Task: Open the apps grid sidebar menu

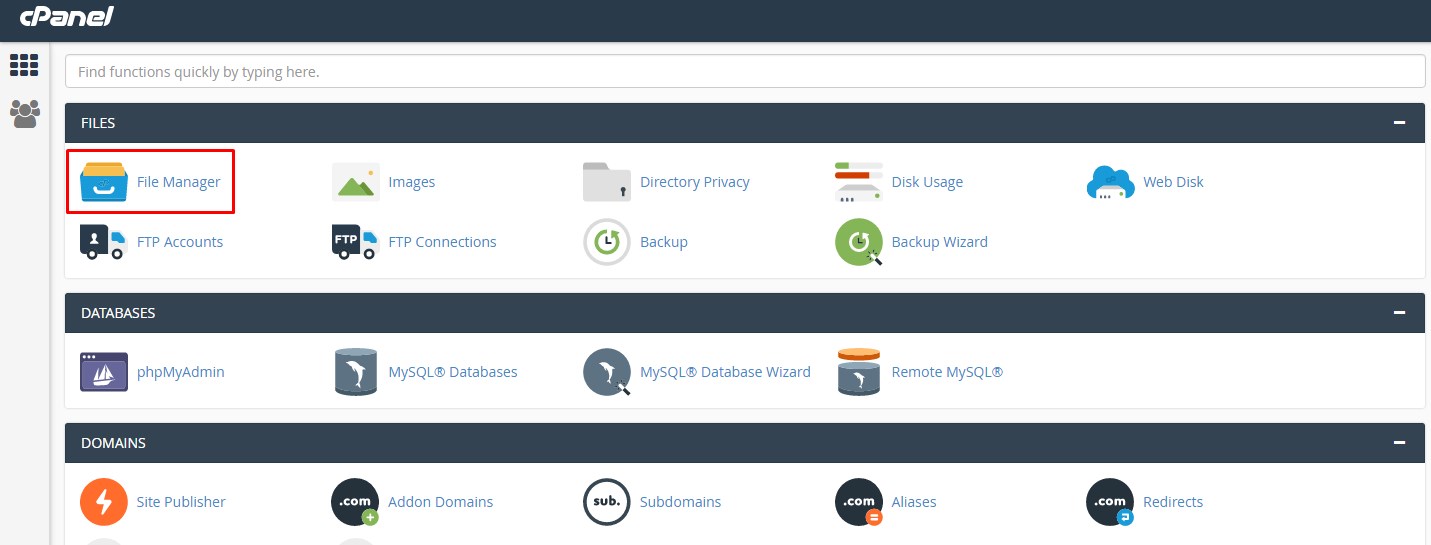Action: 24,66
